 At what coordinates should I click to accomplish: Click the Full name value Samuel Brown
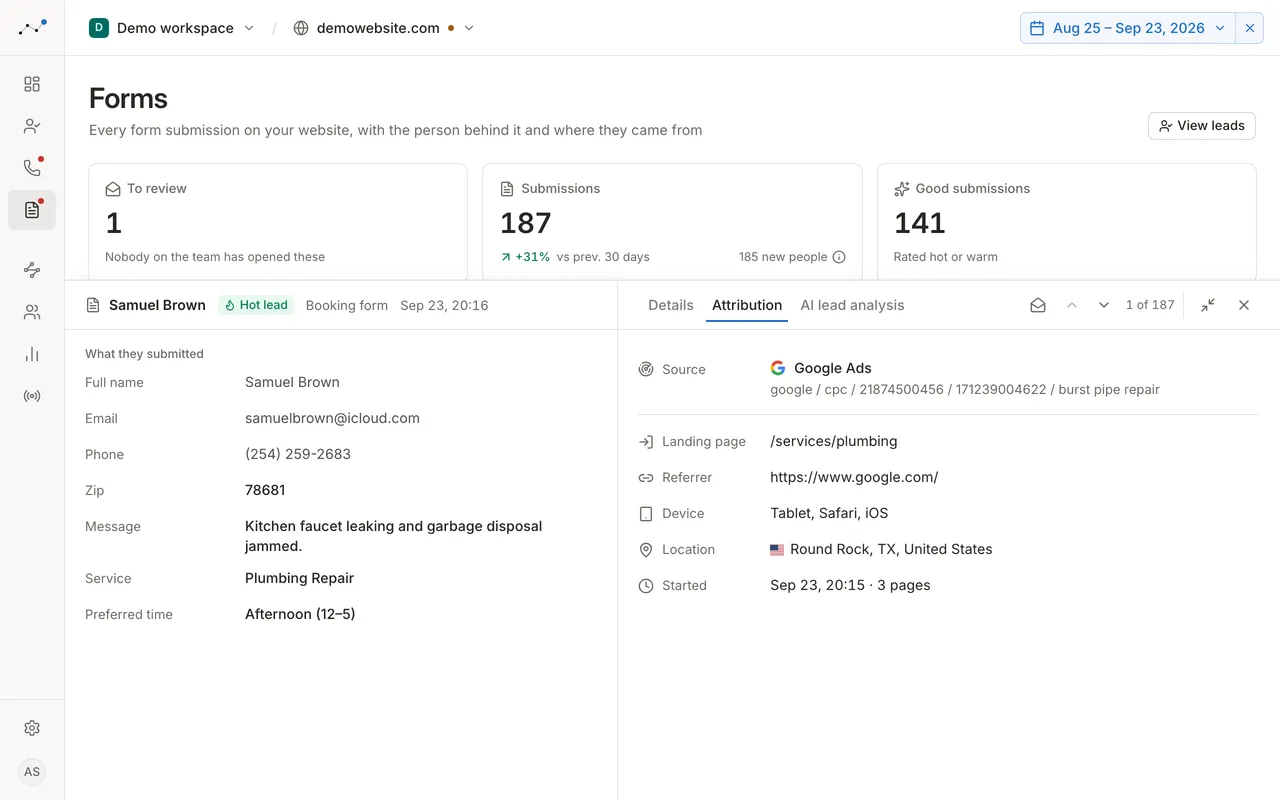click(292, 382)
